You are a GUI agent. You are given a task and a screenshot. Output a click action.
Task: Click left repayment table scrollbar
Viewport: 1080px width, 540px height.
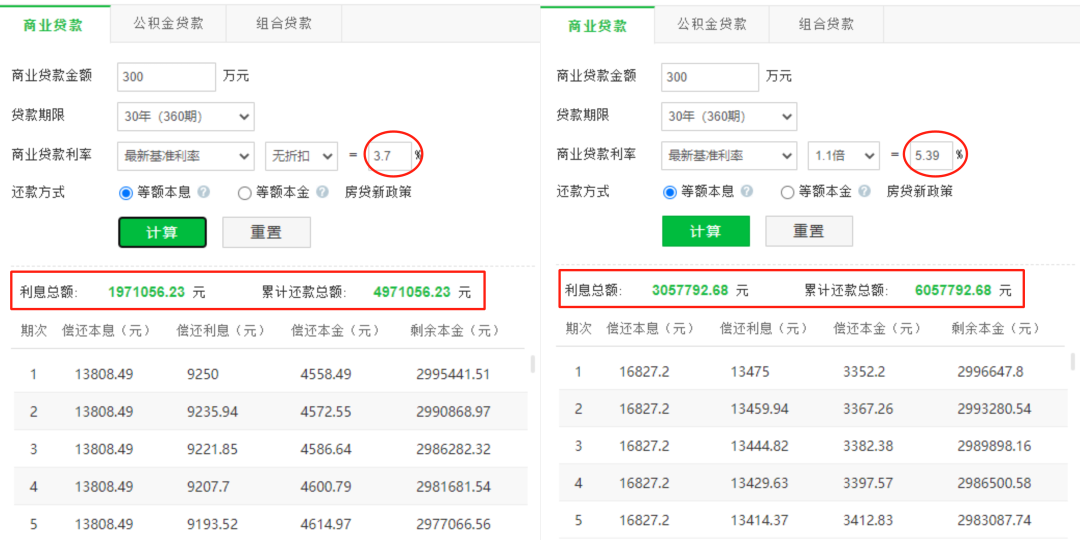532,364
